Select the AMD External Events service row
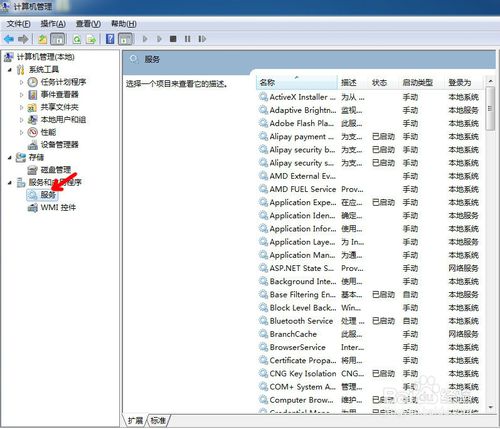This screenshot has height=429, width=500. point(369,176)
